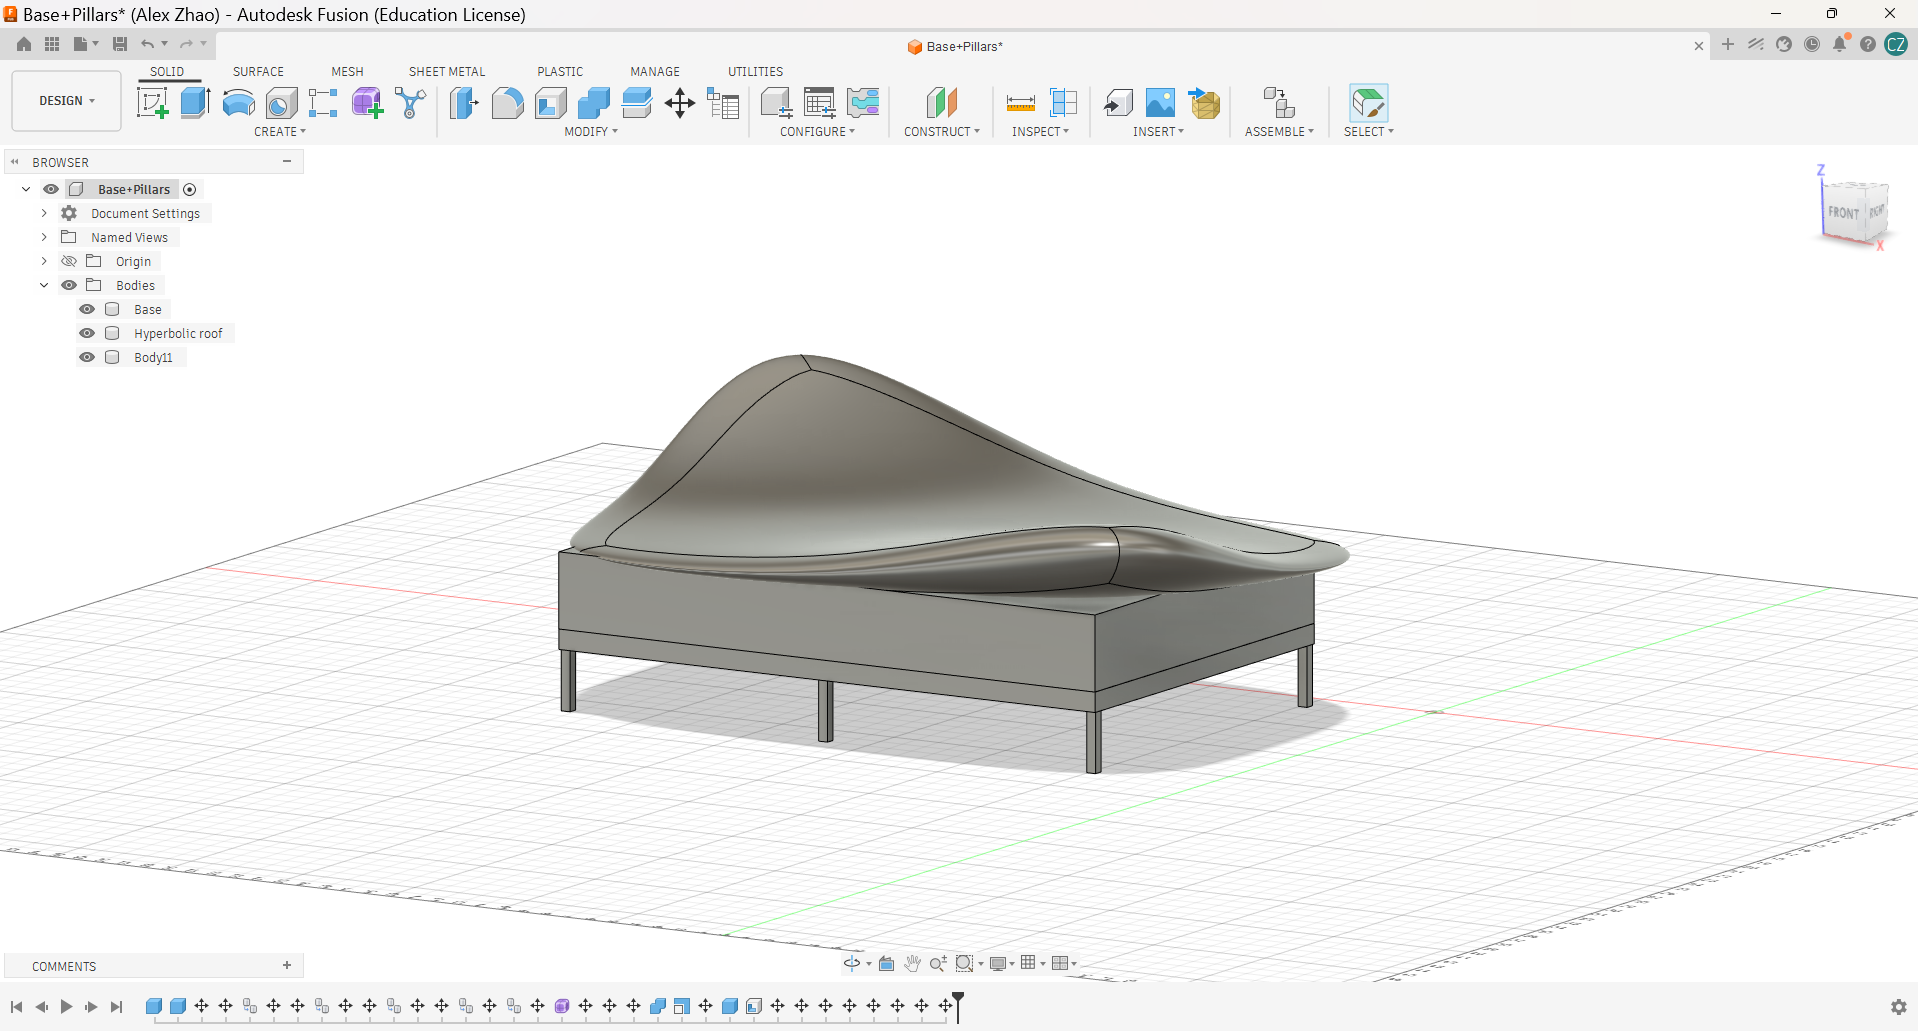Open timeline settings gear
The height and width of the screenshot is (1031, 1918).
click(x=1898, y=1007)
